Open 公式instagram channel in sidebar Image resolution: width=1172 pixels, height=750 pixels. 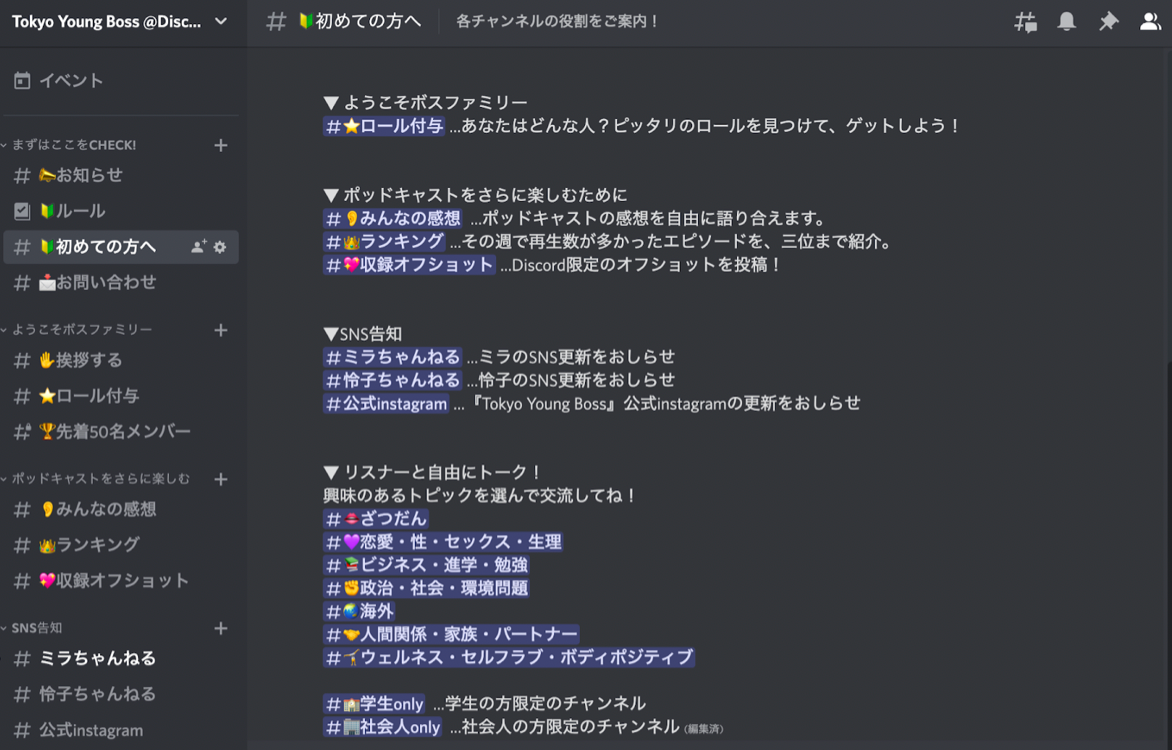[x=121, y=730]
